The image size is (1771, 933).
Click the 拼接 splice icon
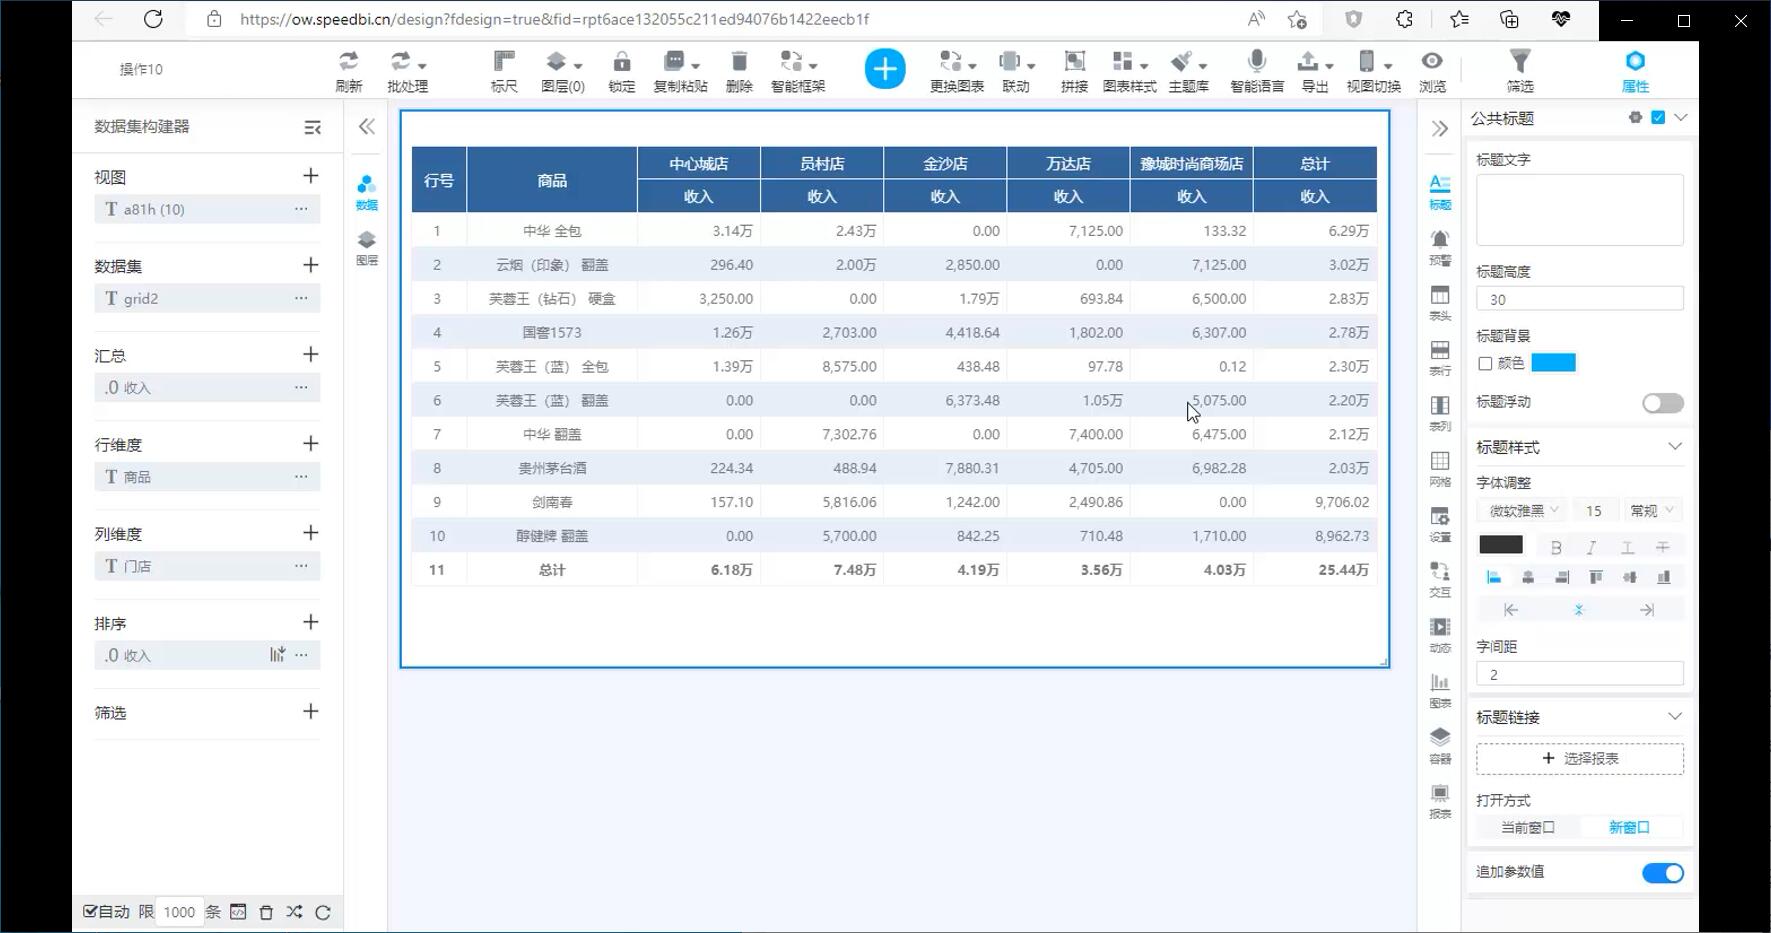coord(1074,62)
